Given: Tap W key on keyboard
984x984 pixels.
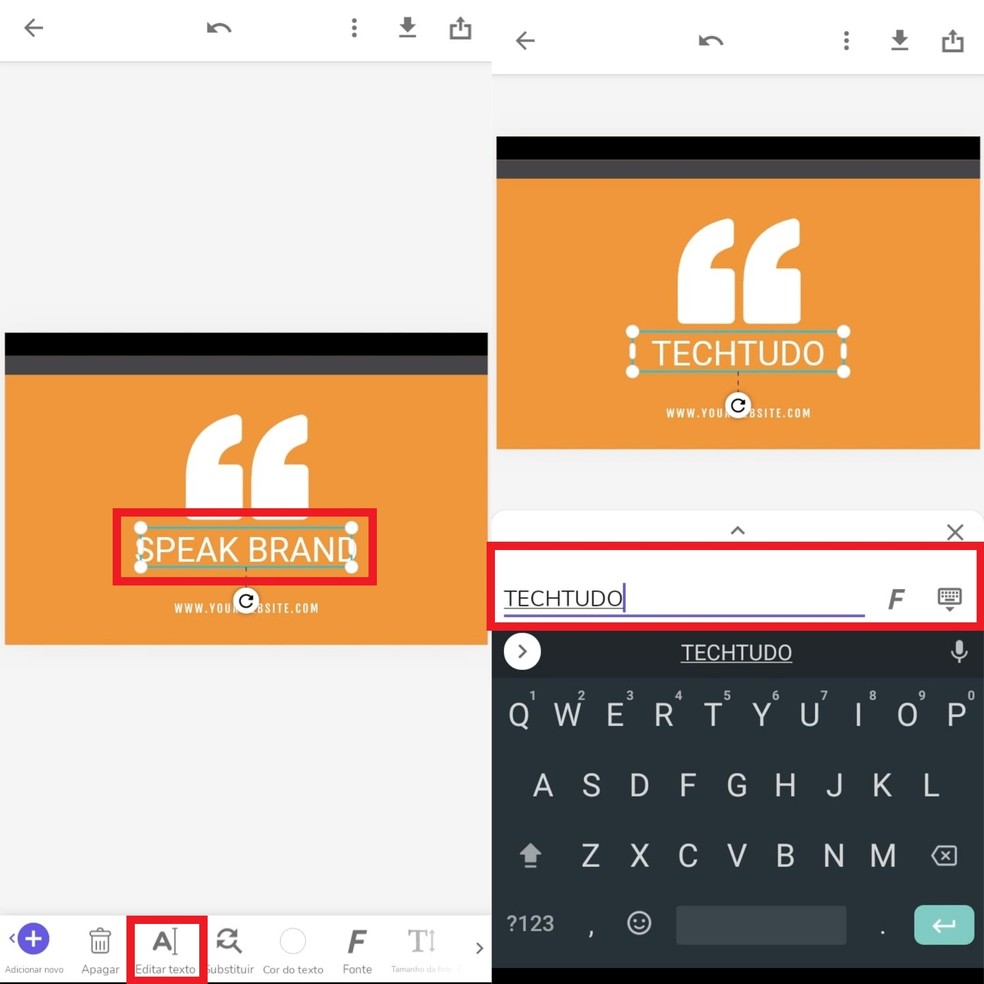Looking at the screenshot, I should click(x=567, y=714).
